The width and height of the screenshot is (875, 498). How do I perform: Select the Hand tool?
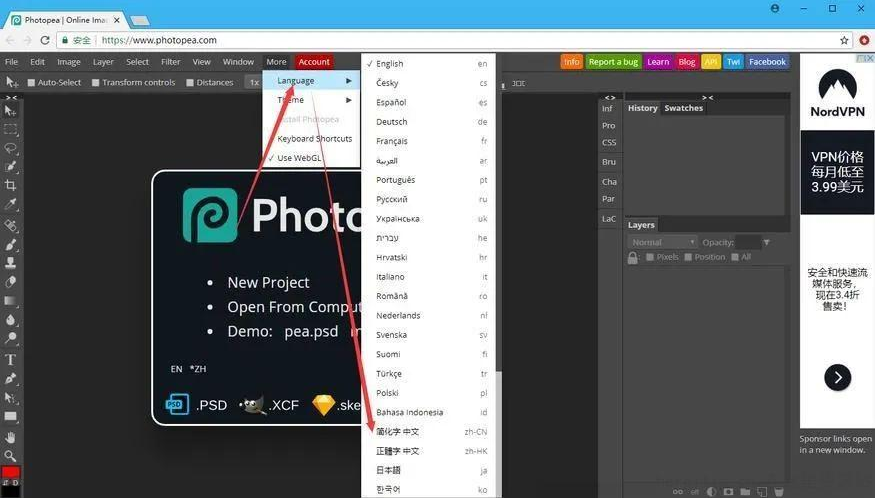point(11,437)
